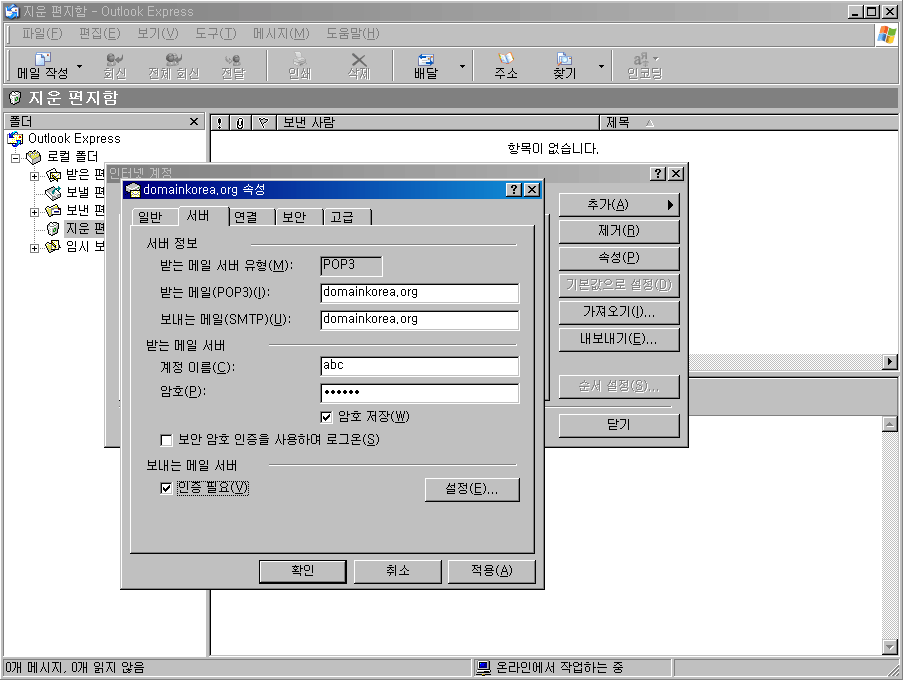Click the 제거(R) button
The width and height of the screenshot is (903, 680).
click(x=619, y=231)
